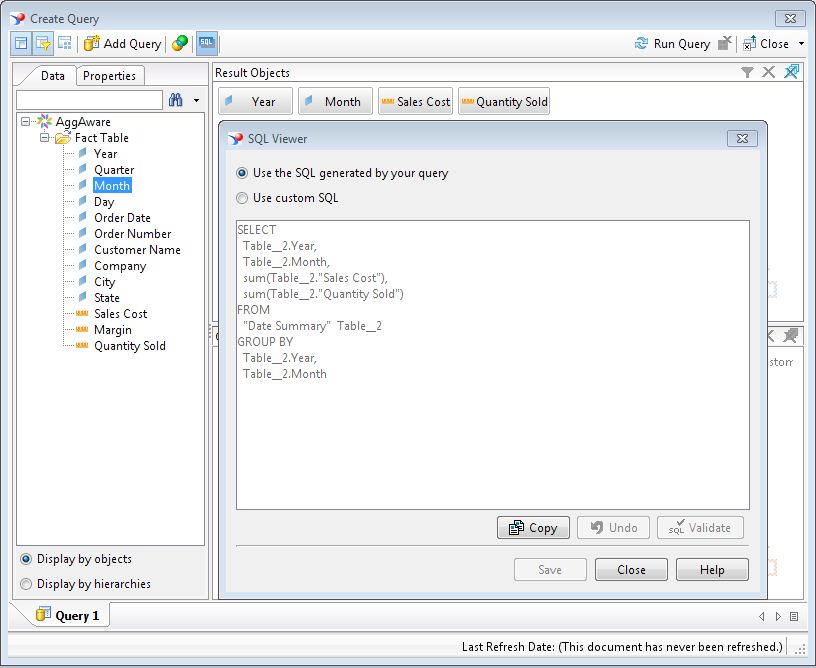816x668 pixels.
Task: Click the Month result object
Action: (x=335, y=101)
